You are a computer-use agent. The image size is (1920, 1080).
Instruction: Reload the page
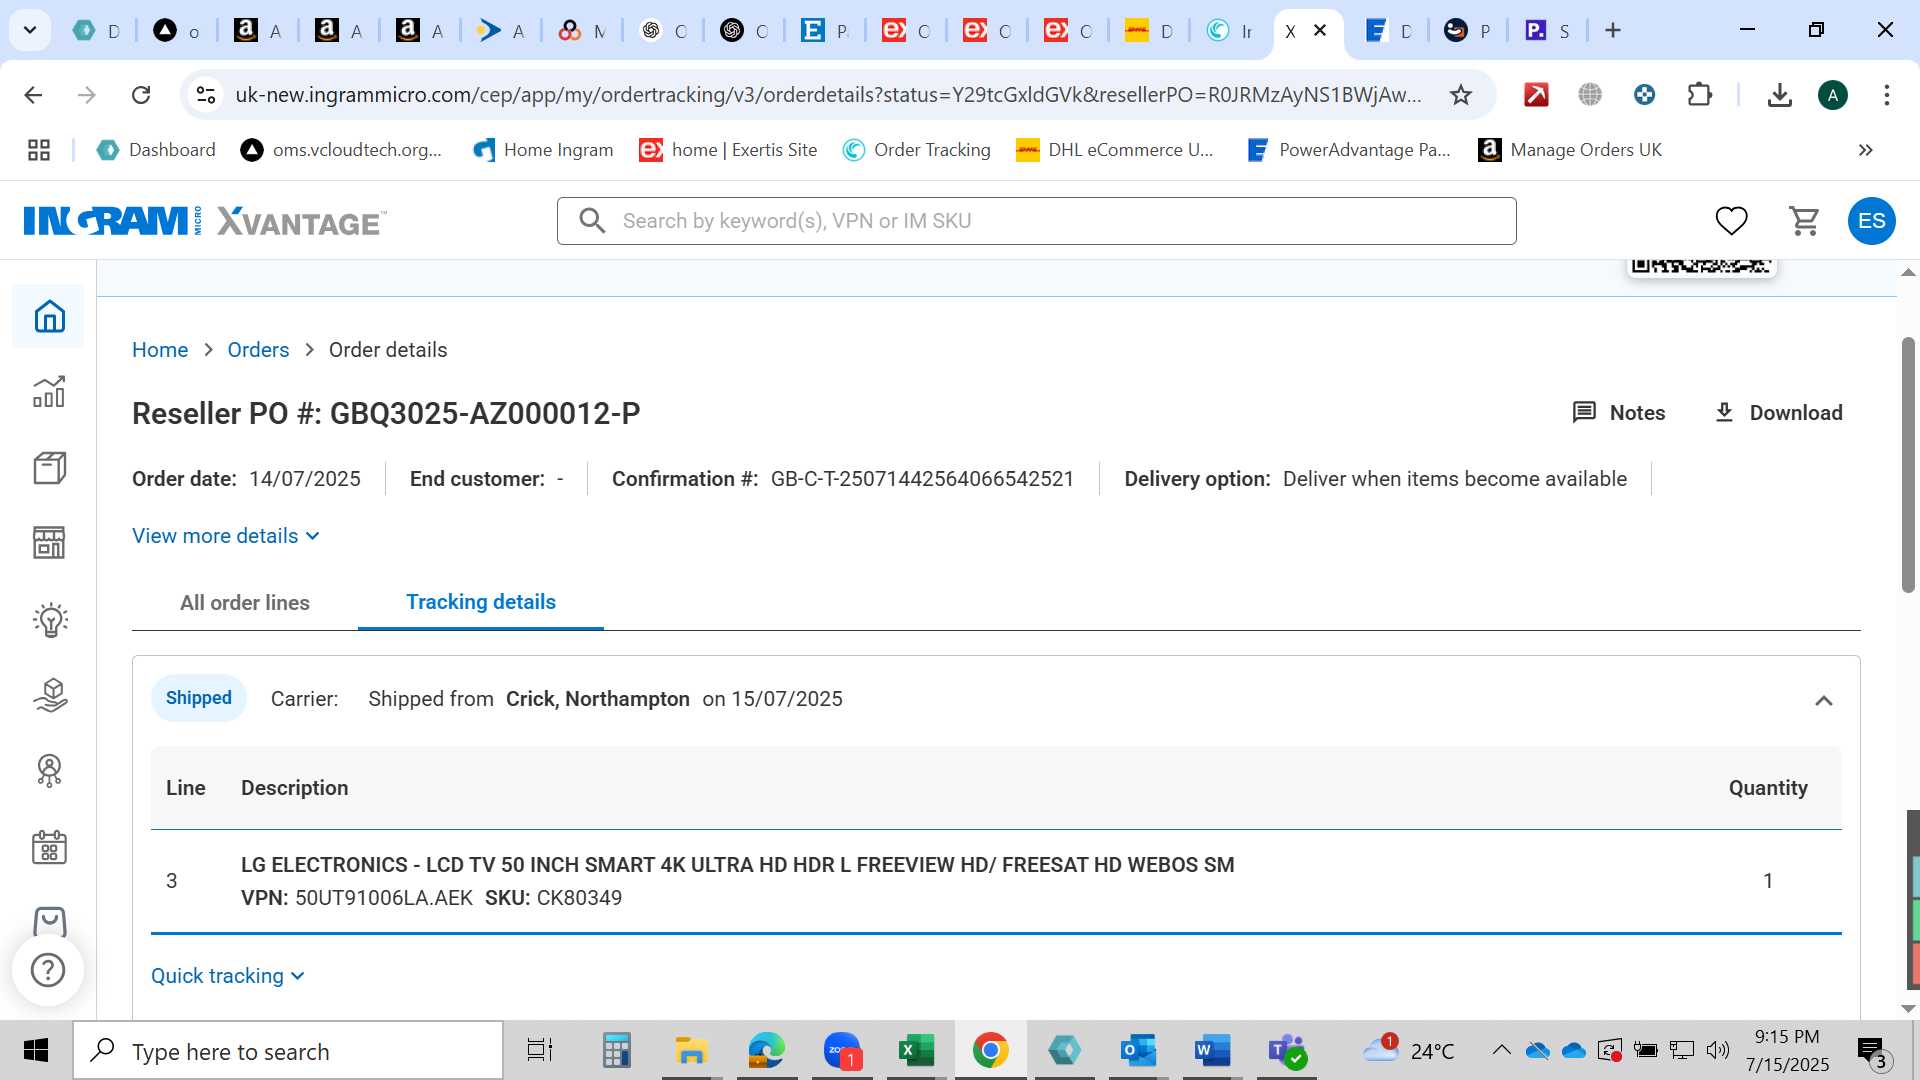click(141, 95)
